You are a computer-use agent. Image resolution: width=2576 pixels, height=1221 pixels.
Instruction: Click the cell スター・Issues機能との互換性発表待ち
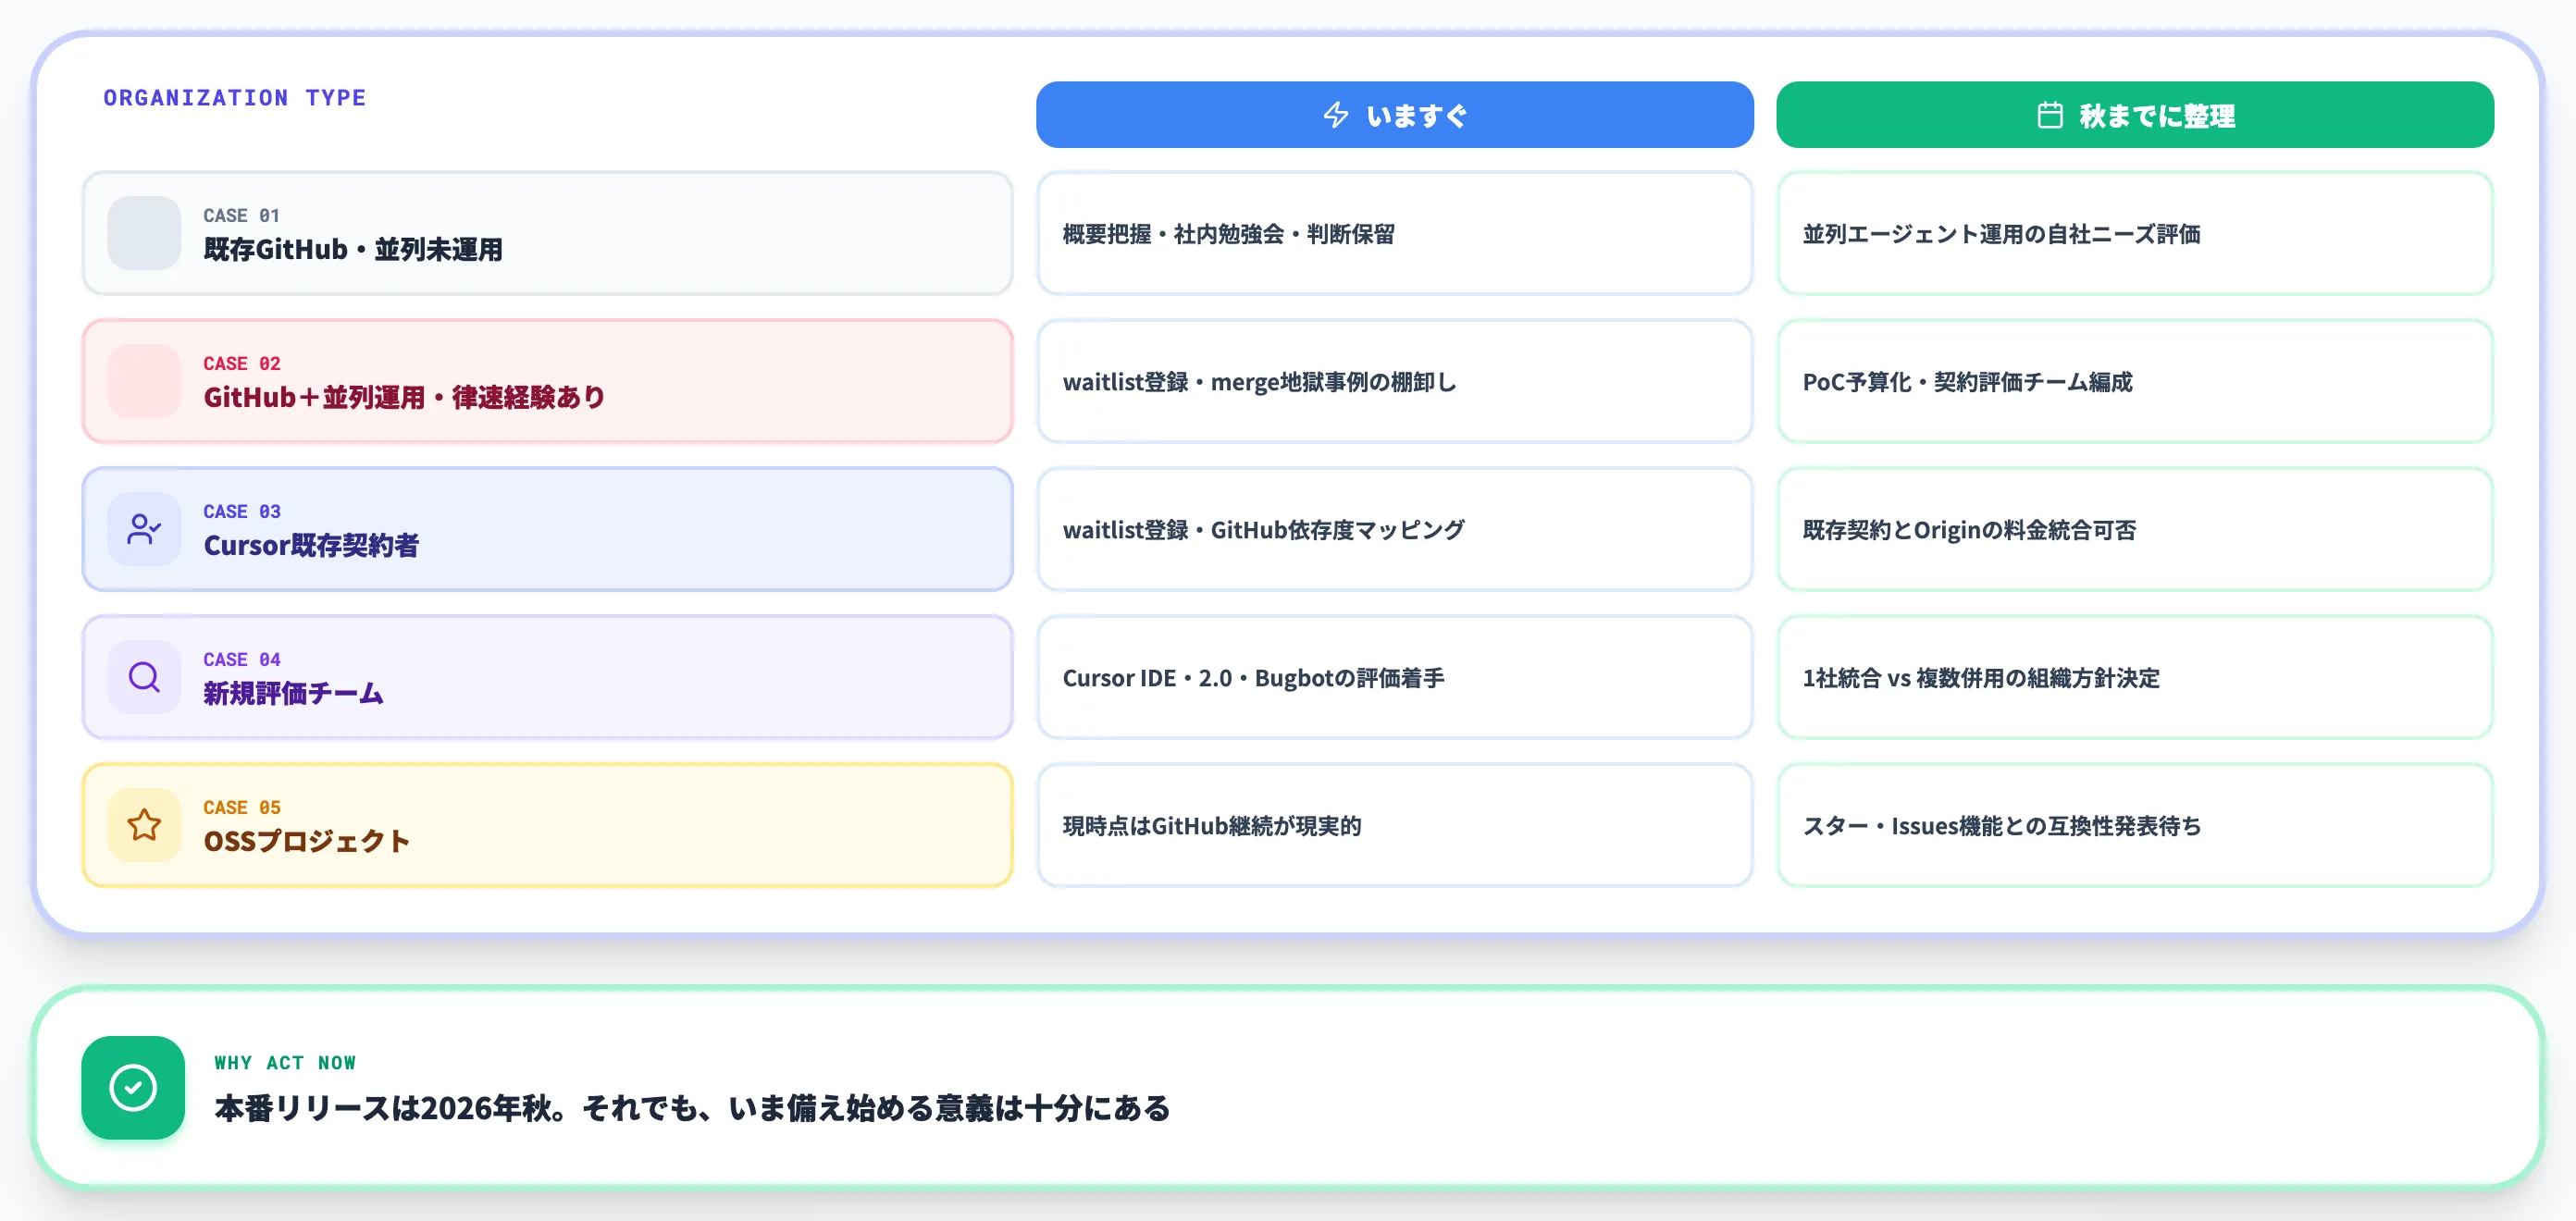point(2134,825)
